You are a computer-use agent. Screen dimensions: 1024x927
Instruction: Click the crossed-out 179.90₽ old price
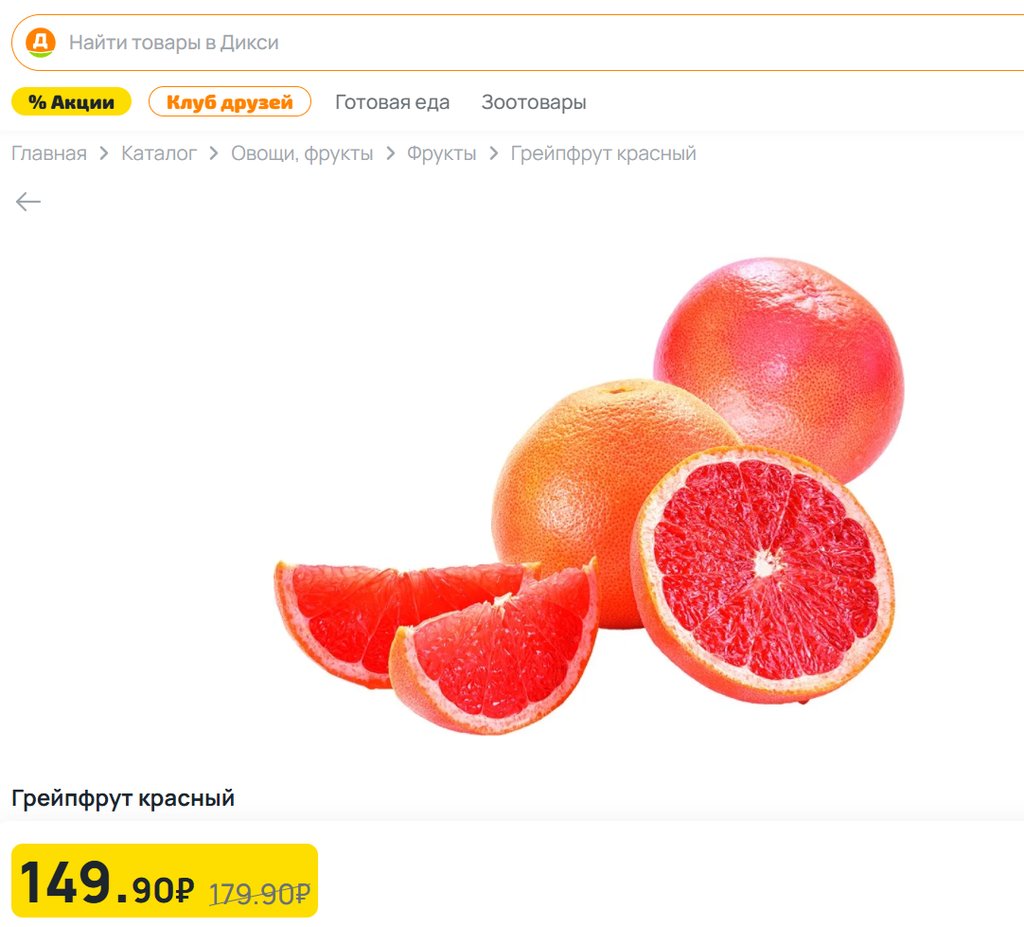pyautogui.click(x=259, y=893)
